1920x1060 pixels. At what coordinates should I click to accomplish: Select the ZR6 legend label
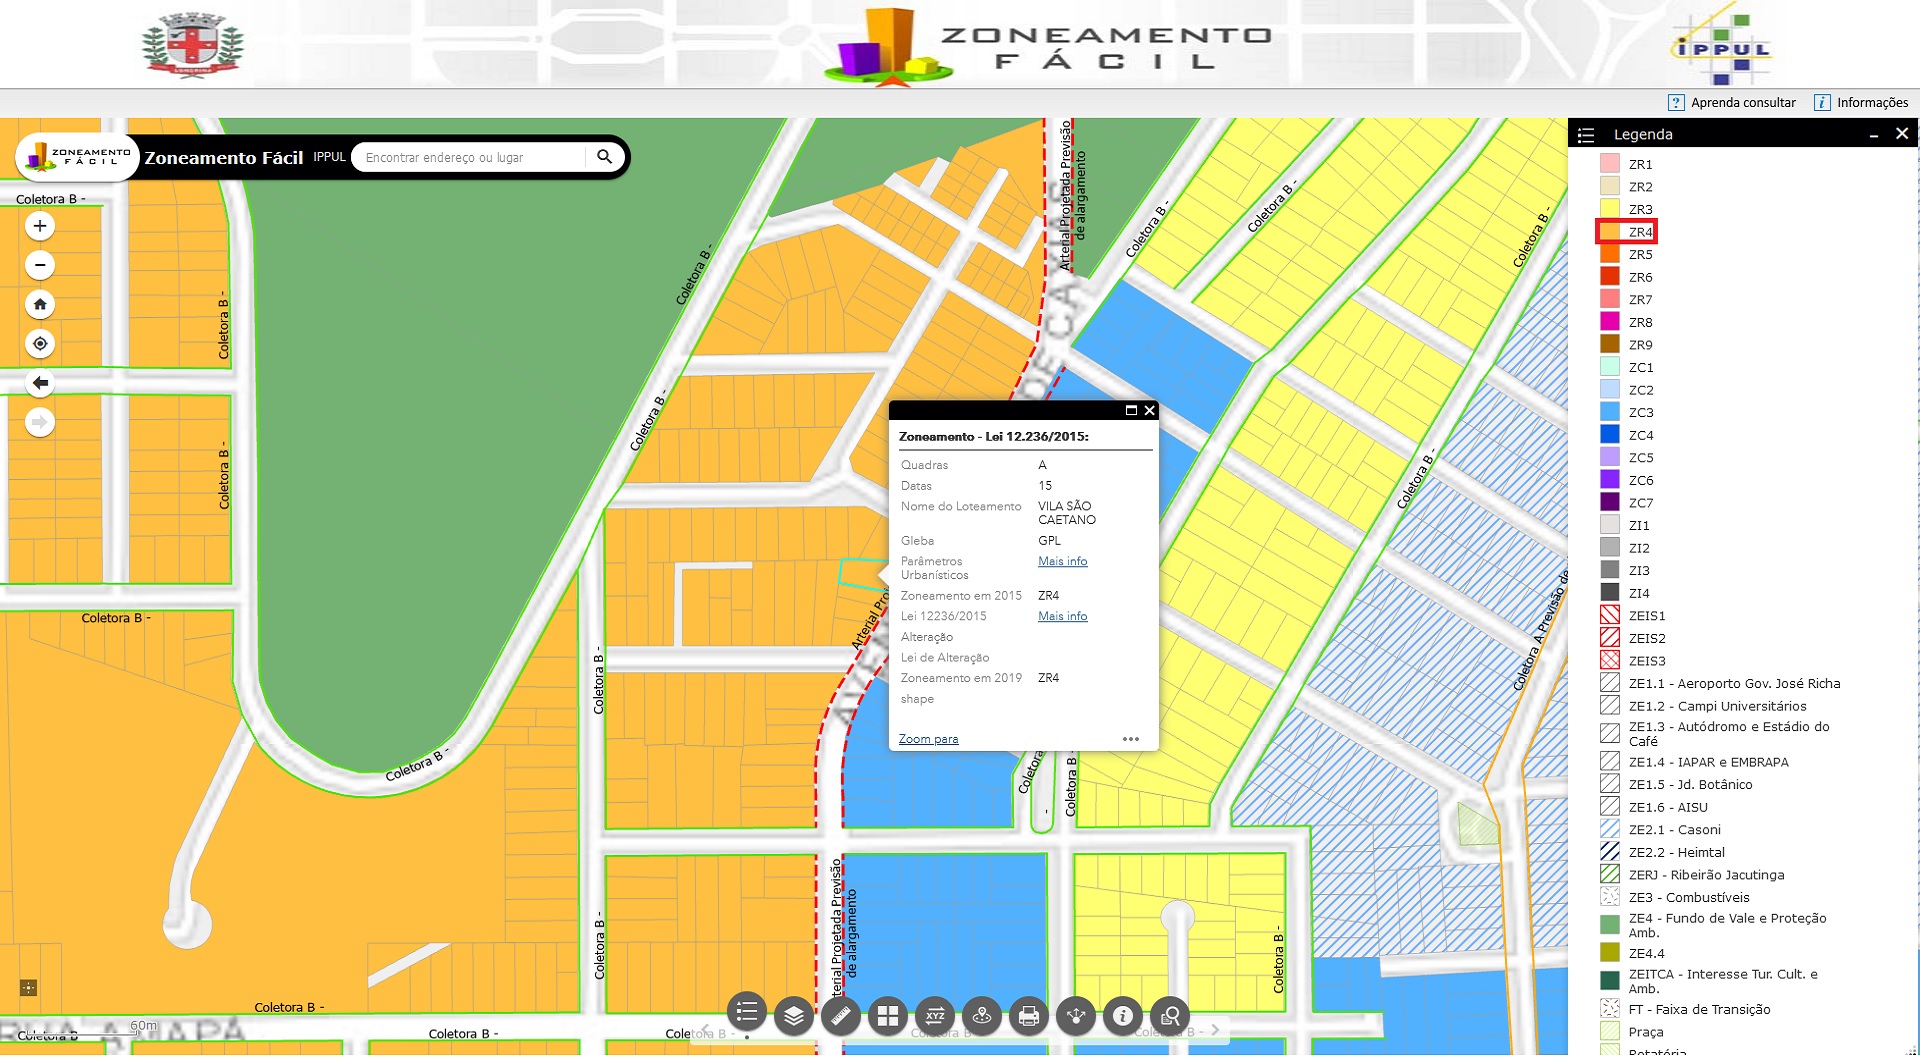(x=1640, y=277)
